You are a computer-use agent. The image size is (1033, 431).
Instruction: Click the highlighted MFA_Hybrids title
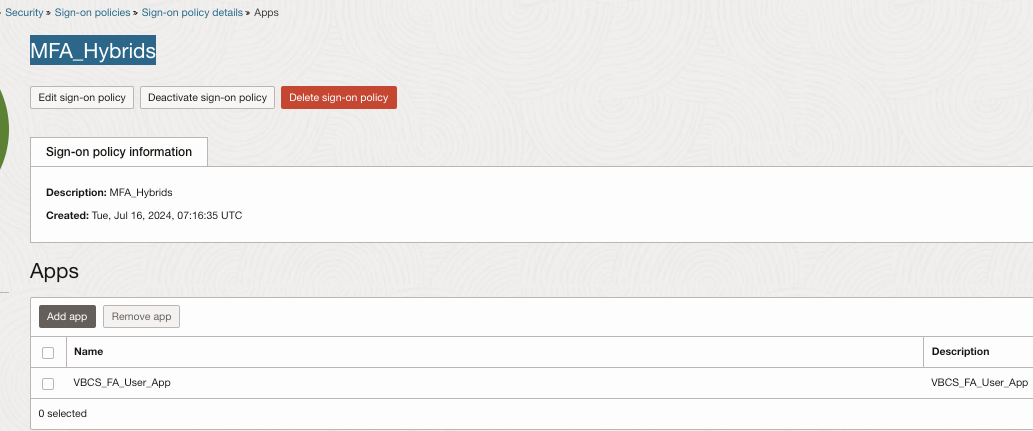coord(93,52)
